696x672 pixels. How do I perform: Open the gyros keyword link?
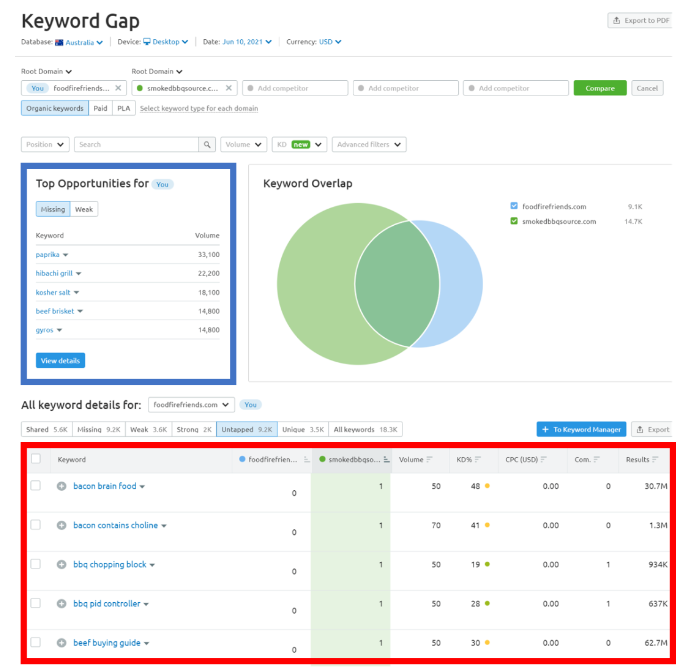pyautogui.click(x=44, y=330)
